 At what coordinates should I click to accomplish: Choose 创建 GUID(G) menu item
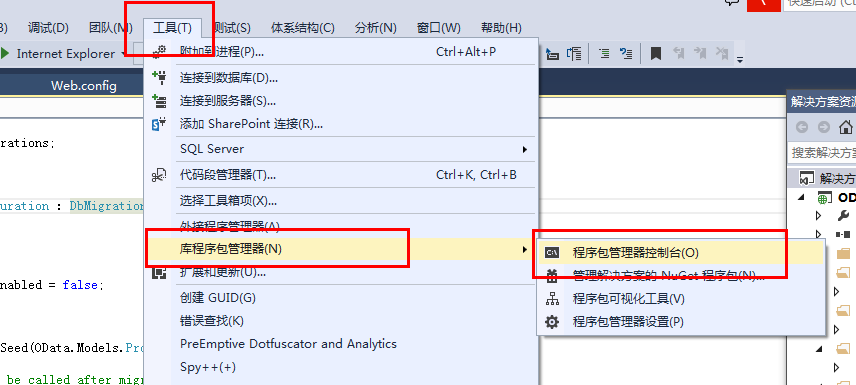pyautogui.click(x=341, y=298)
